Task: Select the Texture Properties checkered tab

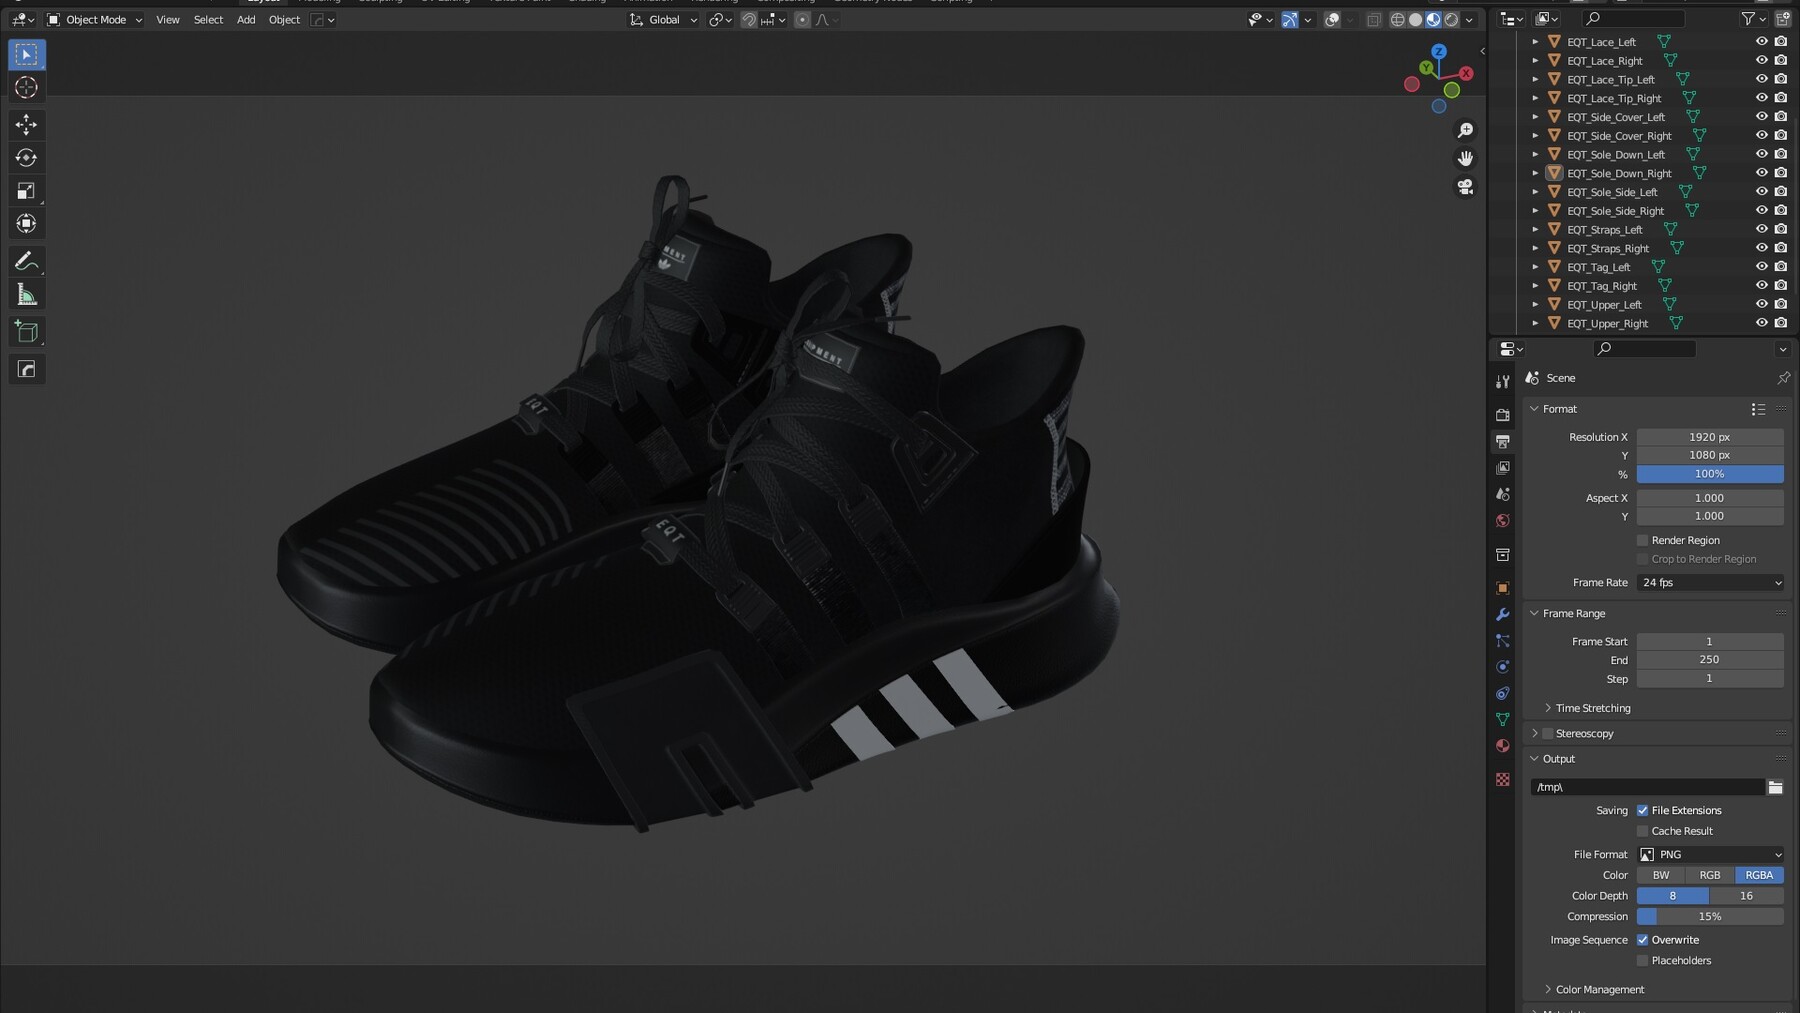Action: (x=1503, y=779)
